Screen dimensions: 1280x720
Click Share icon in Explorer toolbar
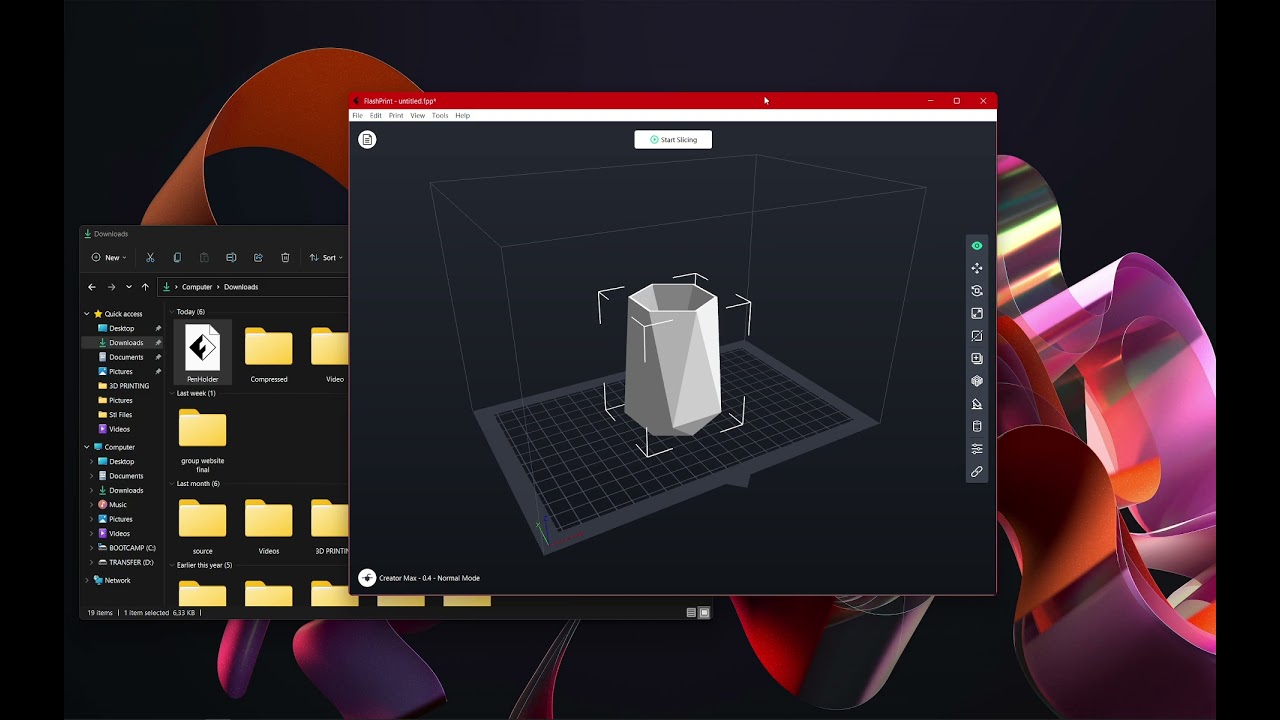(x=258, y=258)
